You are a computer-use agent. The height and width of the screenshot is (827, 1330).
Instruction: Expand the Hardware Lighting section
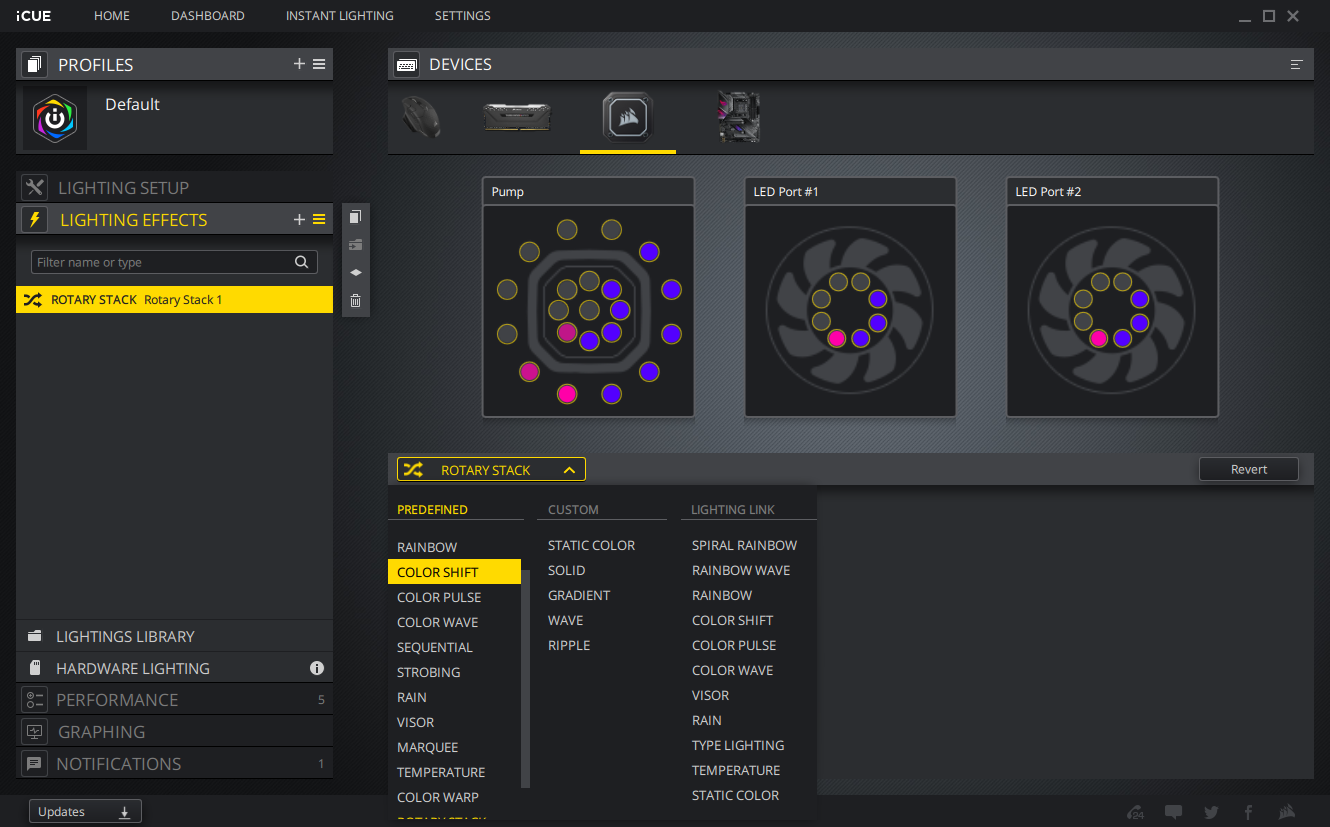pos(174,668)
